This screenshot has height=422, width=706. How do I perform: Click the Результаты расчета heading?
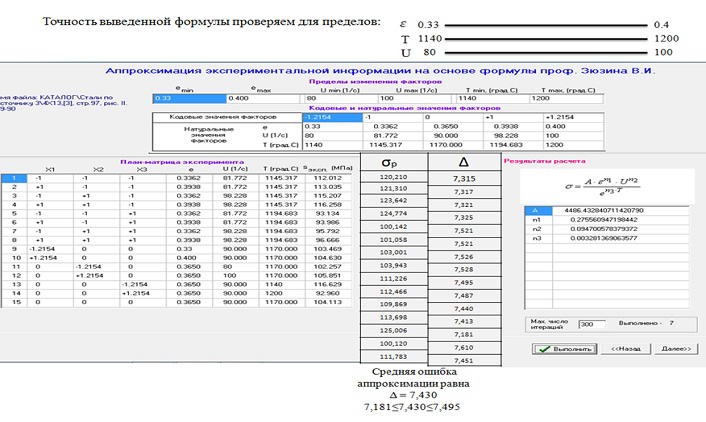544,161
